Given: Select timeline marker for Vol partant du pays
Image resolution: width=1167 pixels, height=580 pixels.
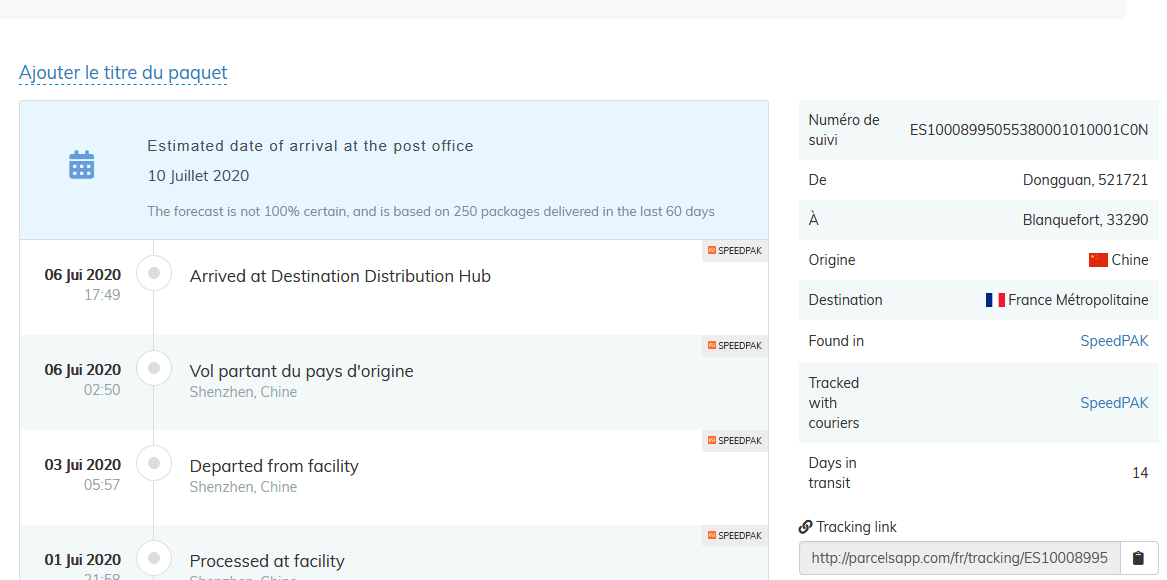Looking at the screenshot, I should (154, 368).
